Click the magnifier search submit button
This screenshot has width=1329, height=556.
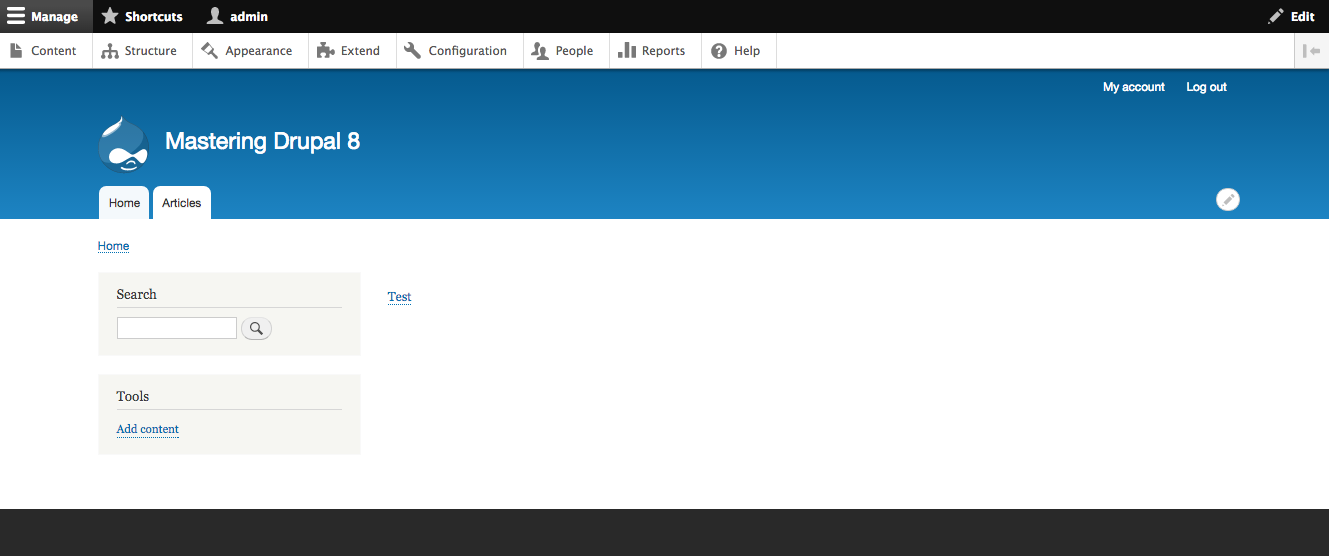point(256,328)
